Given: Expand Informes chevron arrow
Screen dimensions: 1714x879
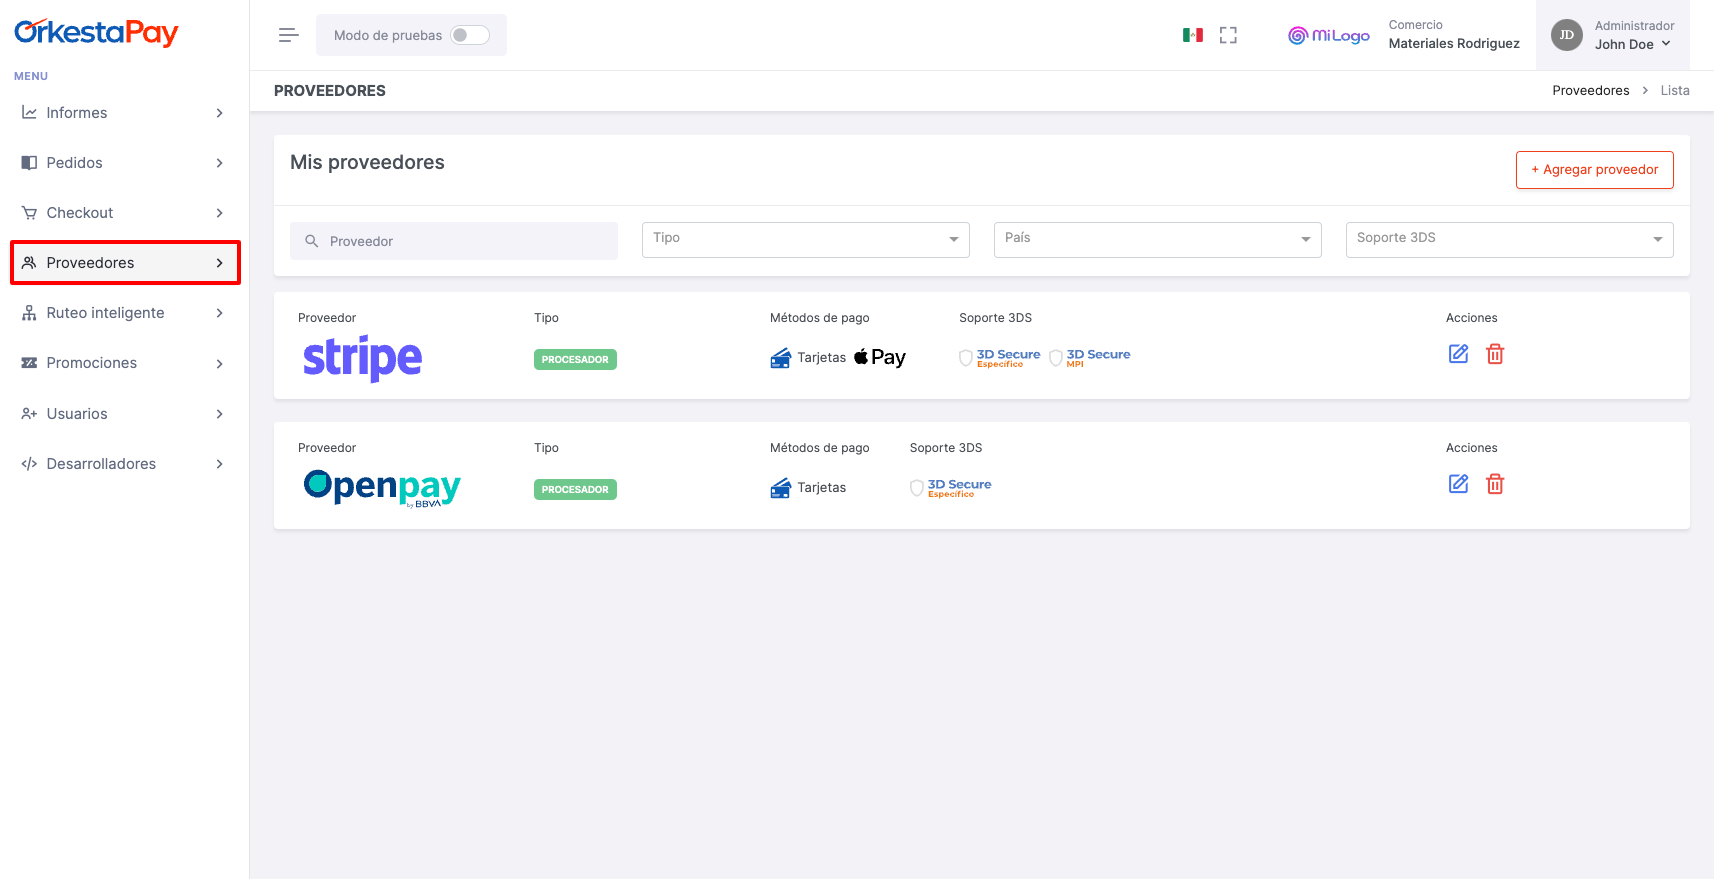Looking at the screenshot, I should point(220,113).
